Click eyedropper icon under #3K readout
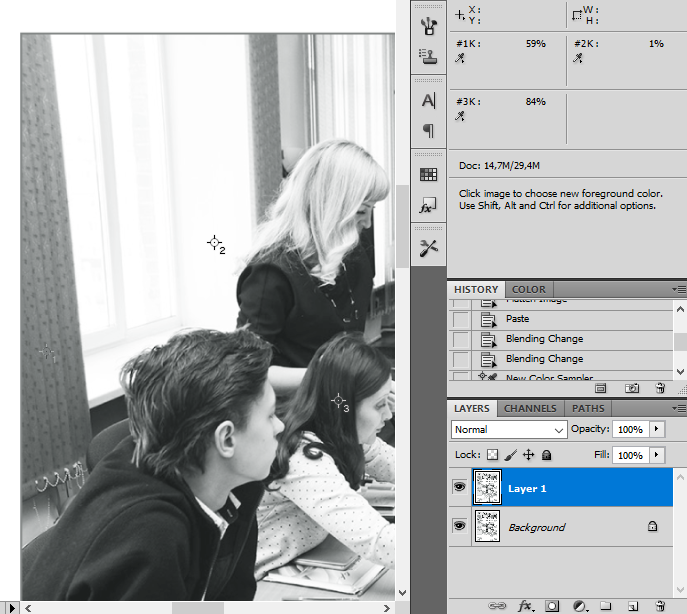 [460, 116]
